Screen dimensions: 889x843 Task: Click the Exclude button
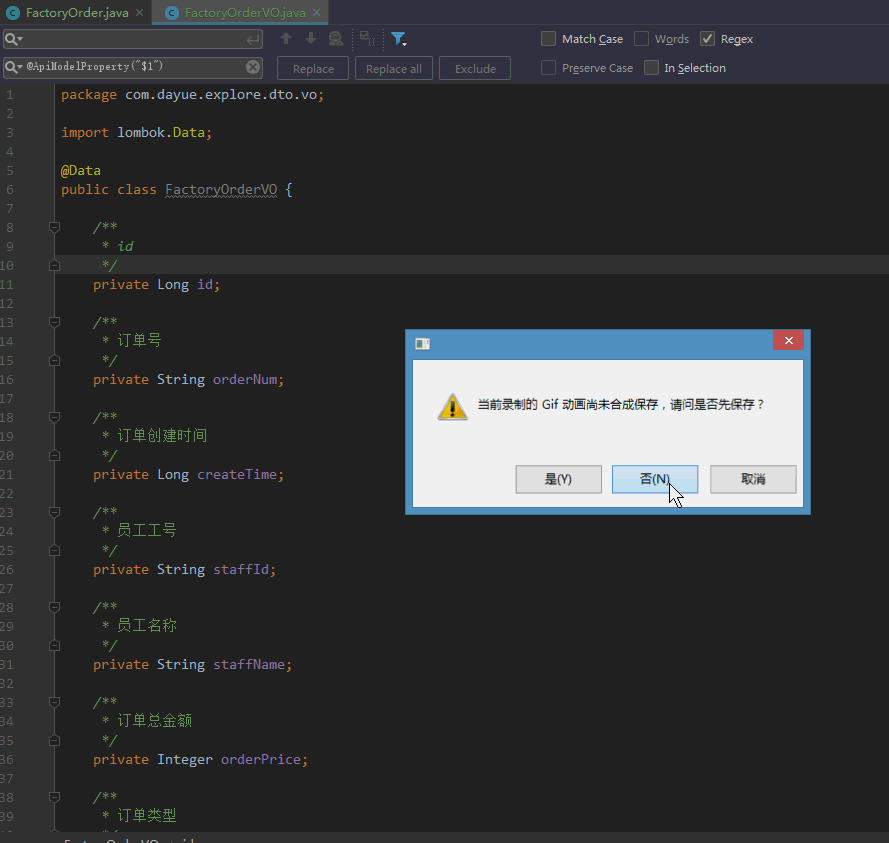tap(474, 67)
